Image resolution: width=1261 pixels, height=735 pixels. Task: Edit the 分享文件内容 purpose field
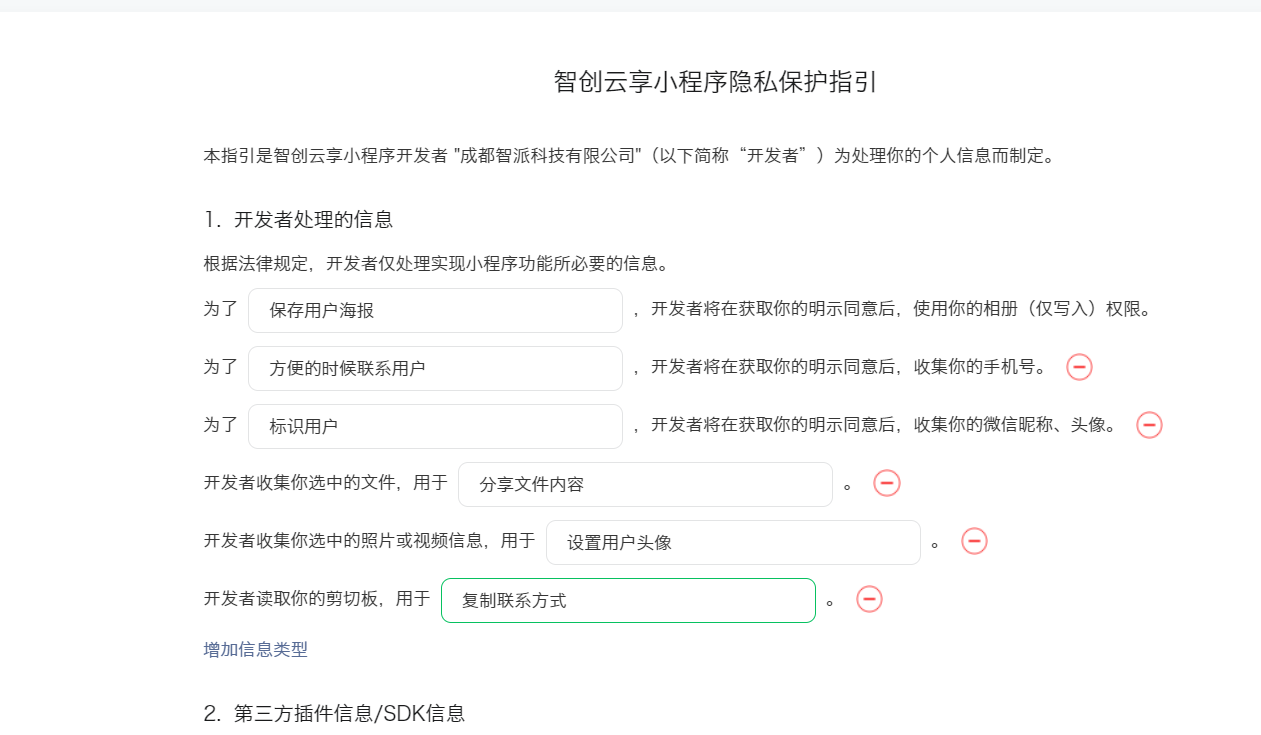click(645, 484)
